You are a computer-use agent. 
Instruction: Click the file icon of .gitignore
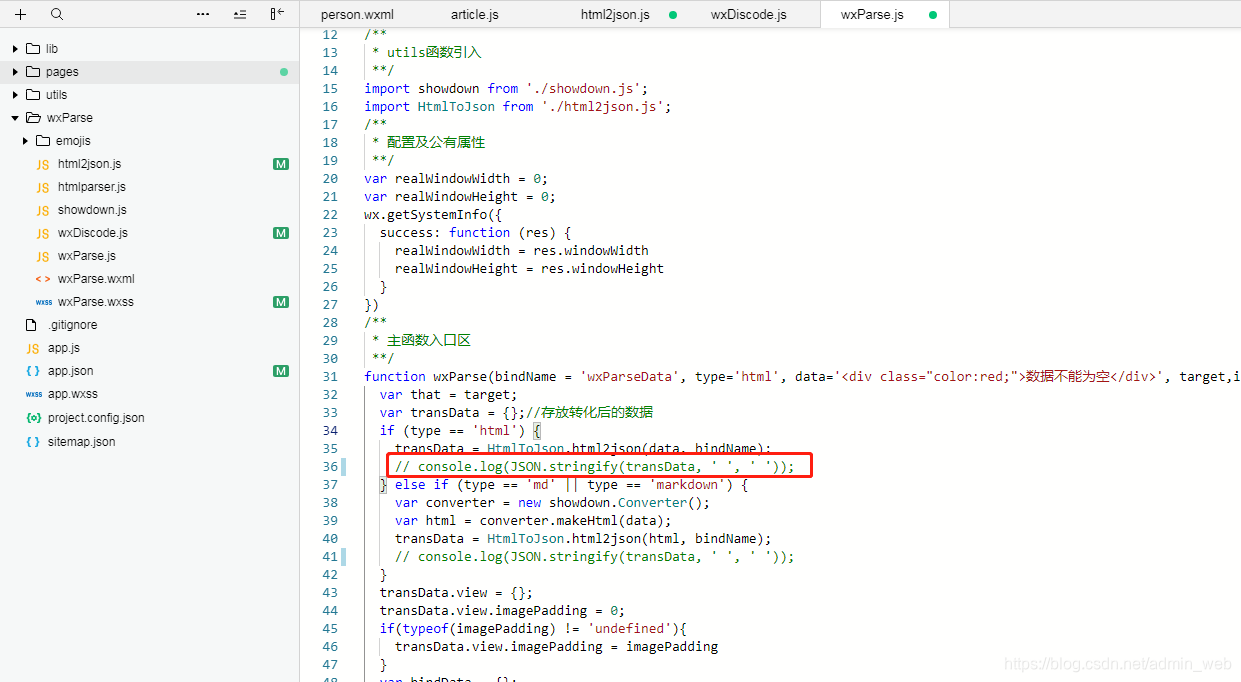point(32,325)
